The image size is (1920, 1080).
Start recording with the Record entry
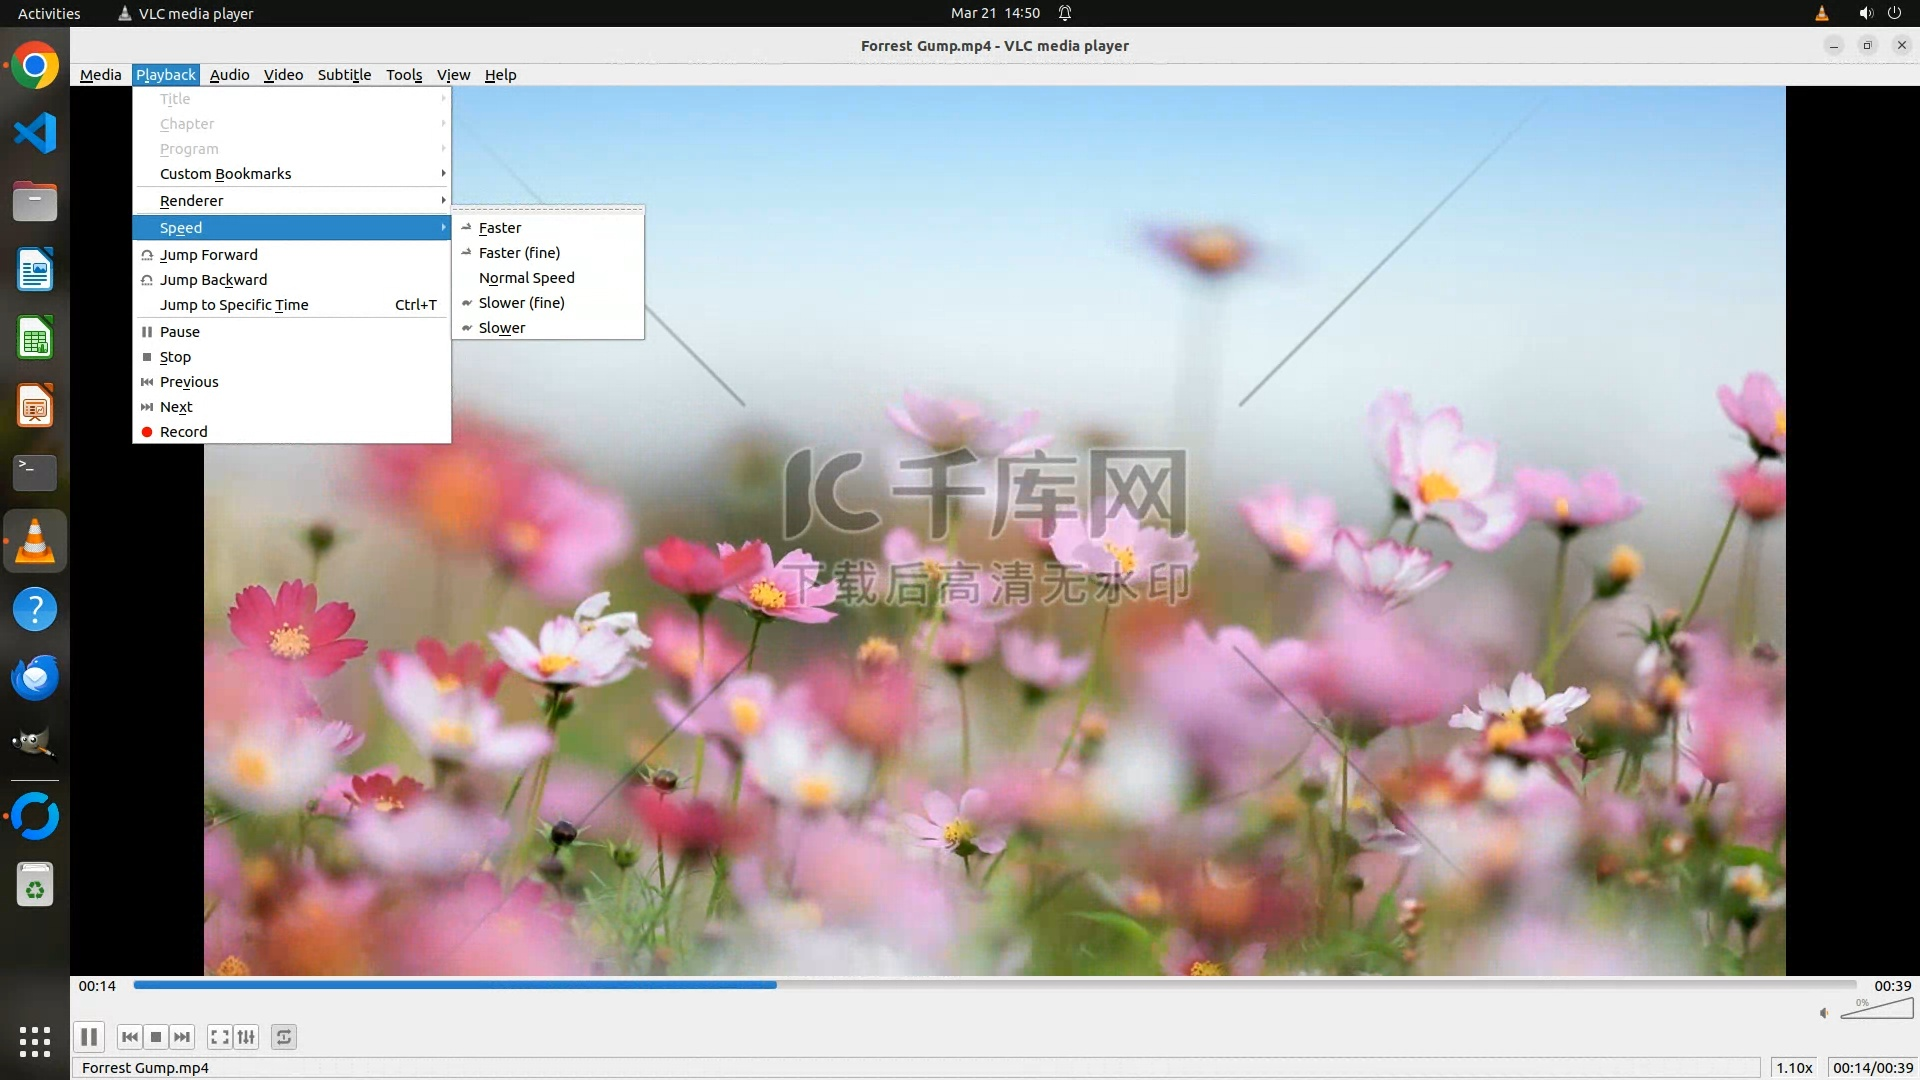point(184,432)
